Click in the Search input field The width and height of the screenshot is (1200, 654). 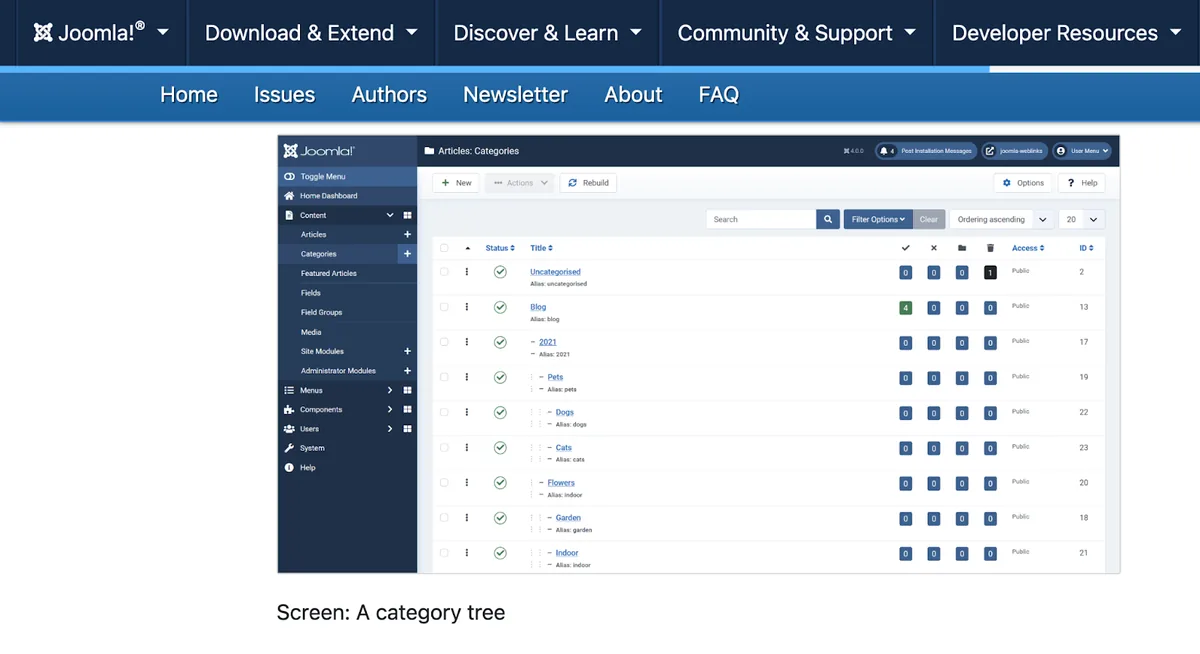(x=761, y=219)
